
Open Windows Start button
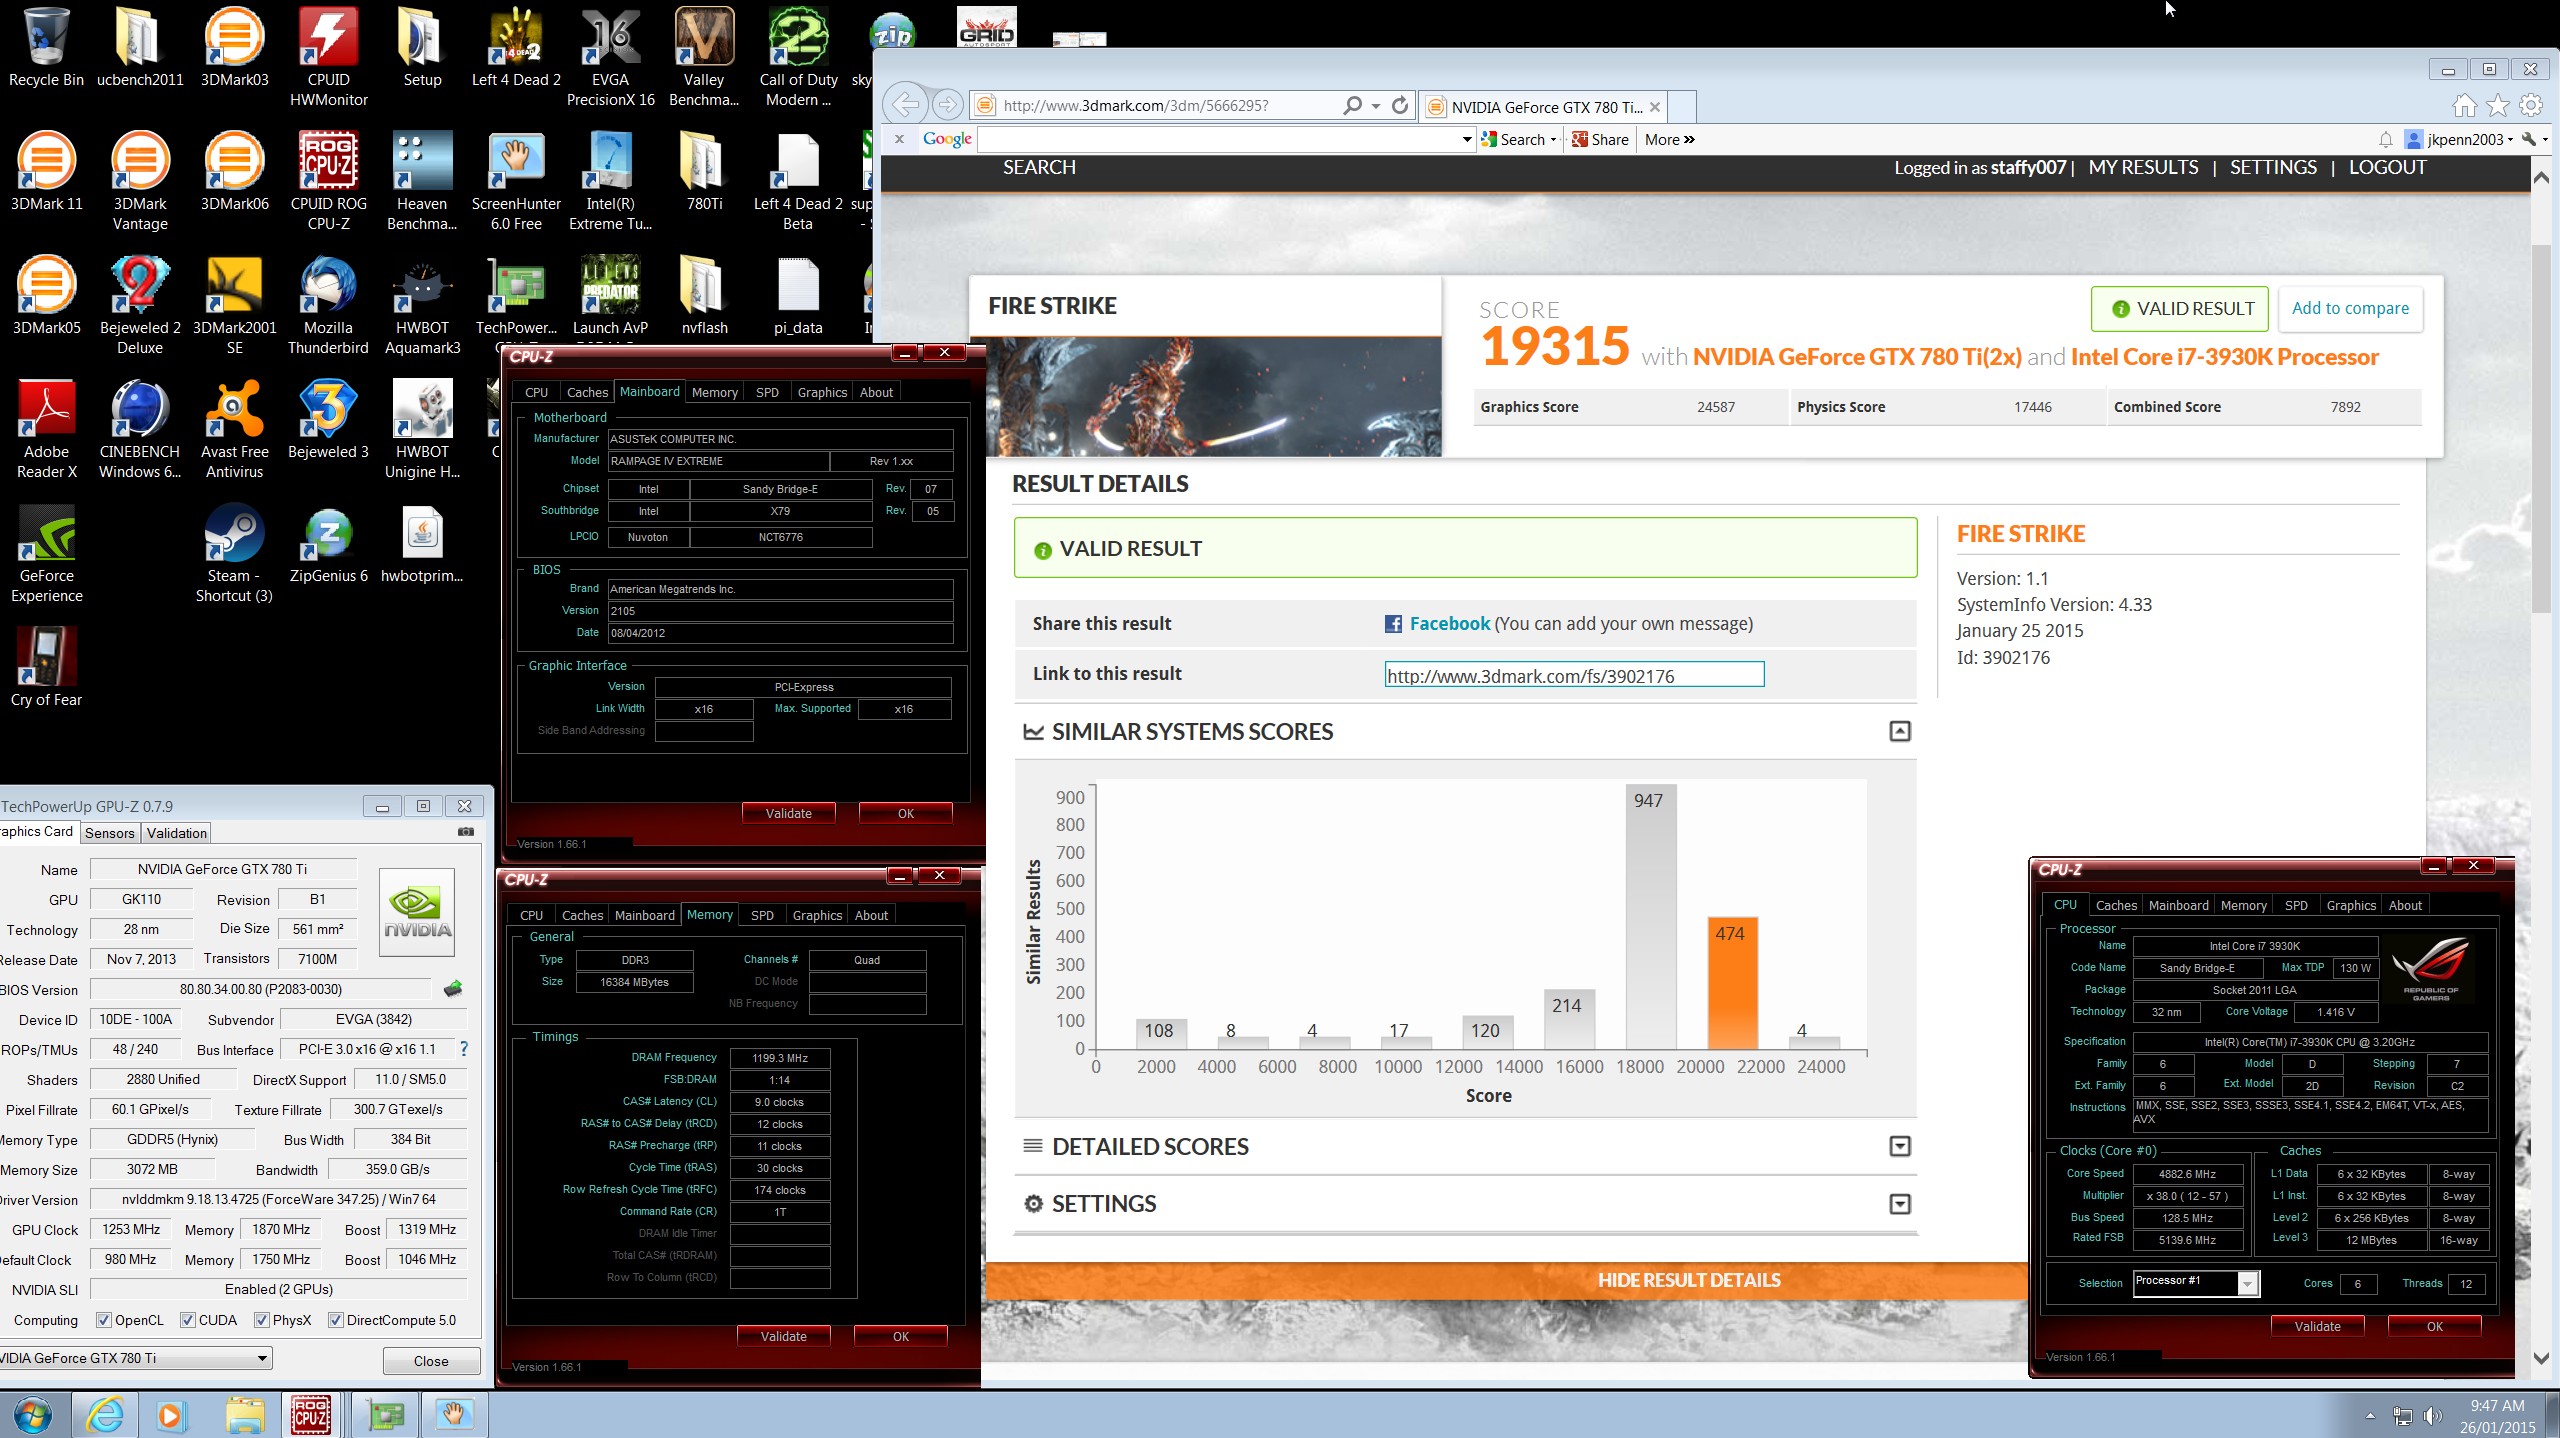pyautogui.click(x=33, y=1414)
